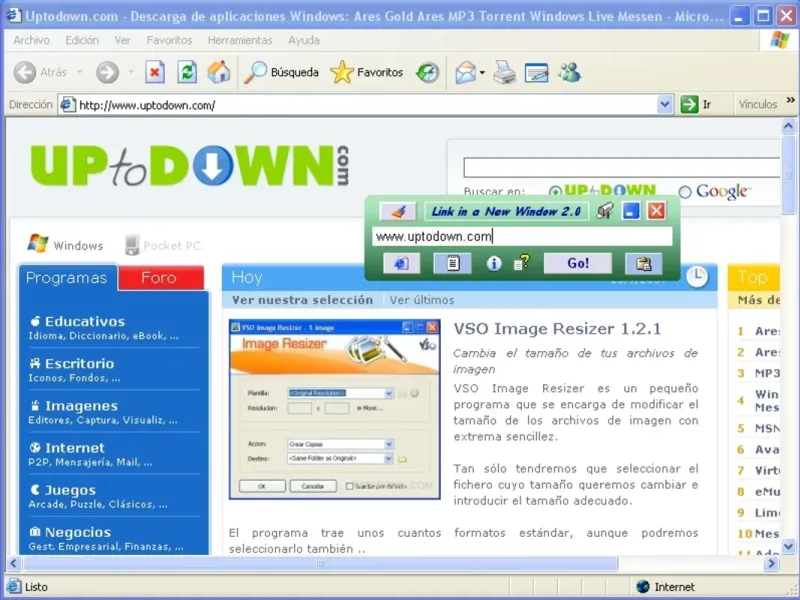Viewport: 800px width, 600px height.
Task: Open the Ayuda menu
Action: [304, 40]
